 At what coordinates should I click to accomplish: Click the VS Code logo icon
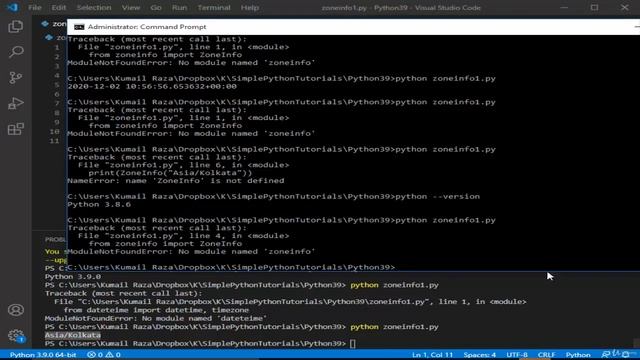12,7
